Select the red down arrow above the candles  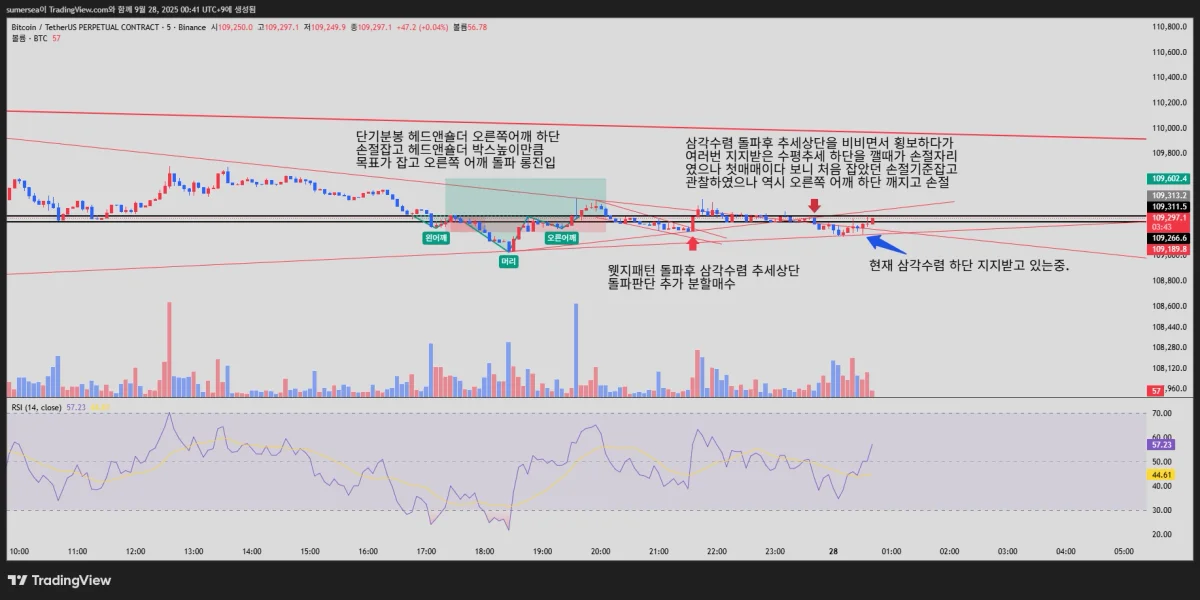click(815, 205)
